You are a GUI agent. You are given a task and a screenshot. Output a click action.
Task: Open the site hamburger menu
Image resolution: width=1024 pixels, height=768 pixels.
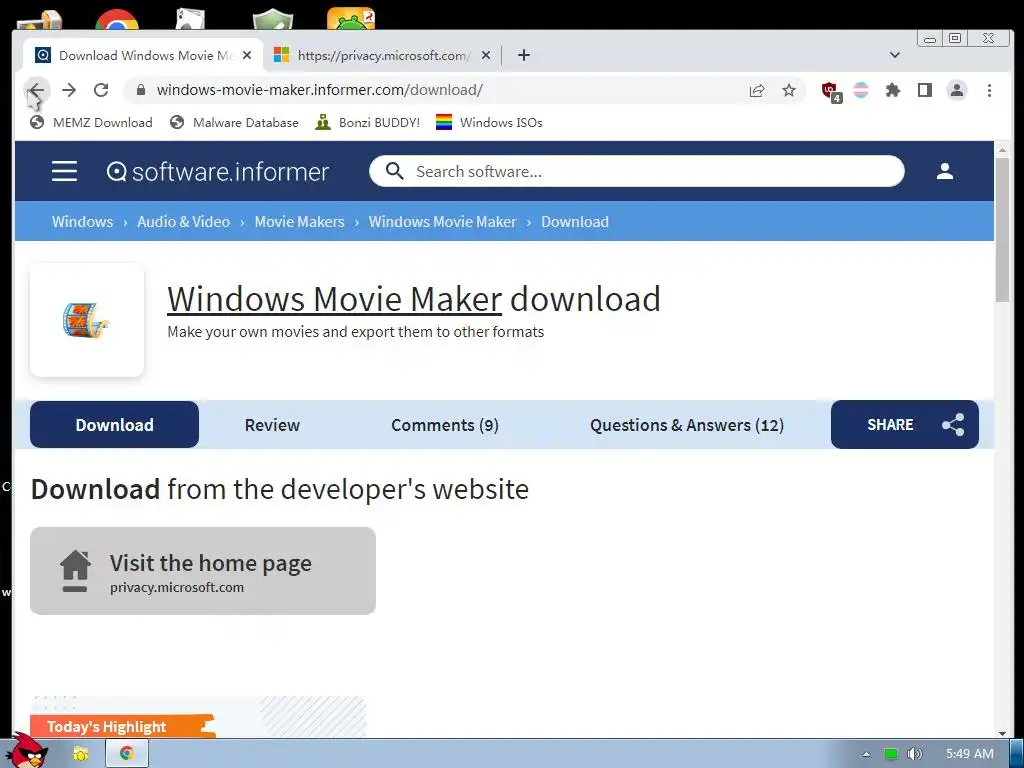[65, 172]
